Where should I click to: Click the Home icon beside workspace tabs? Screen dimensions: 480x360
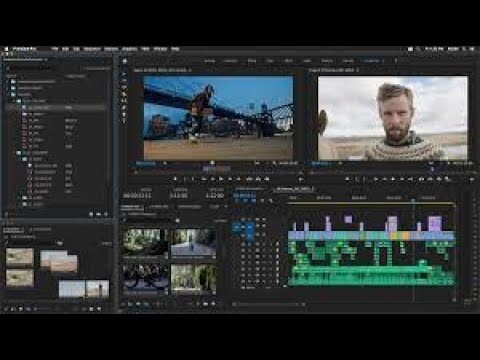coord(125,61)
